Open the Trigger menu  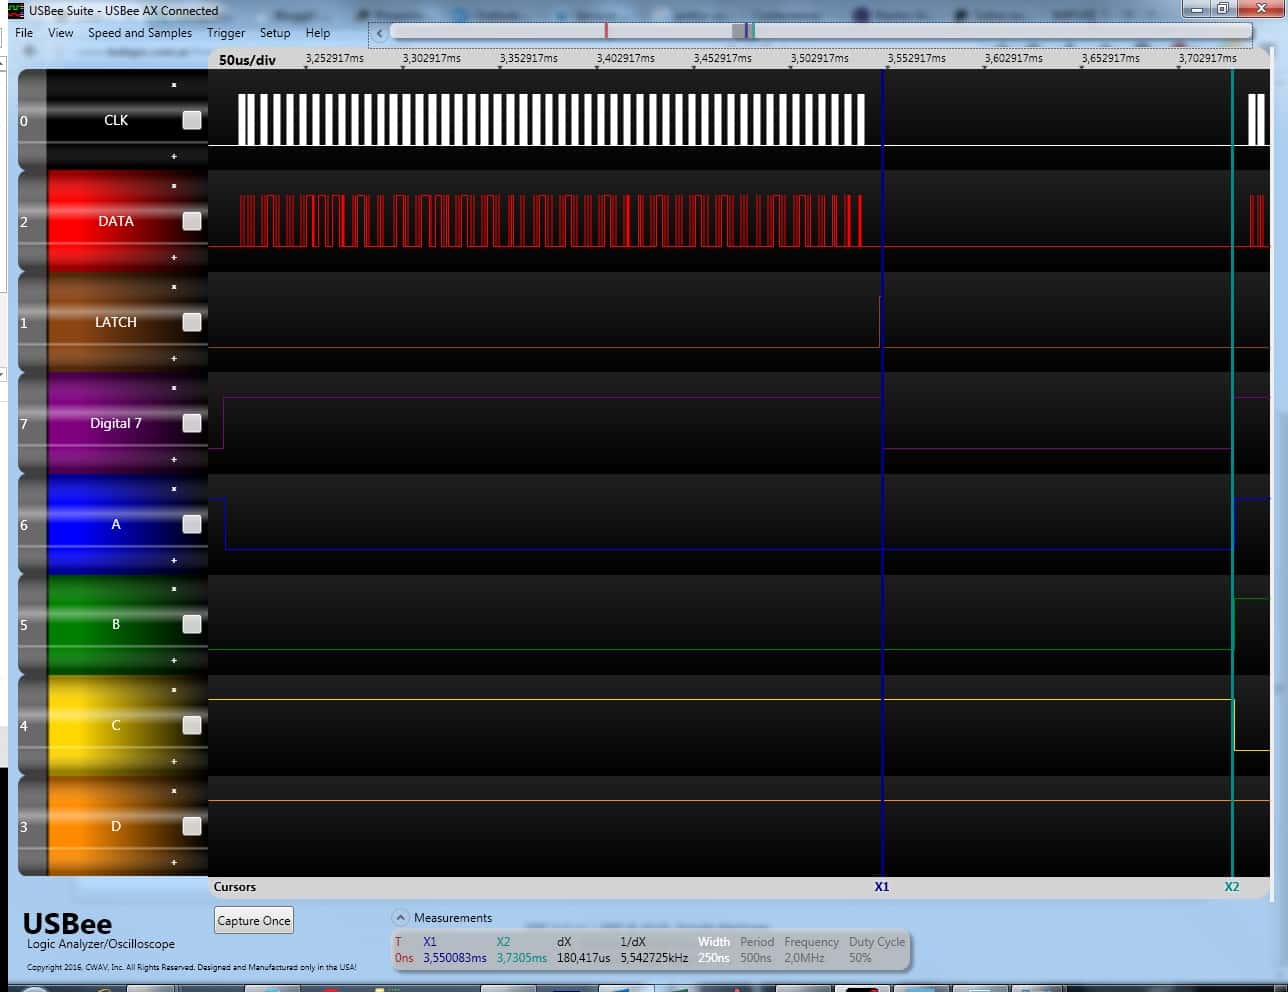pos(226,33)
